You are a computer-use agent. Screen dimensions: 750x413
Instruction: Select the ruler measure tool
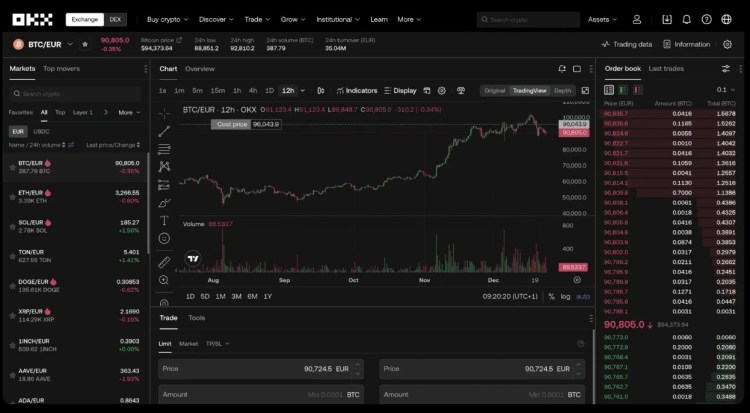point(164,261)
